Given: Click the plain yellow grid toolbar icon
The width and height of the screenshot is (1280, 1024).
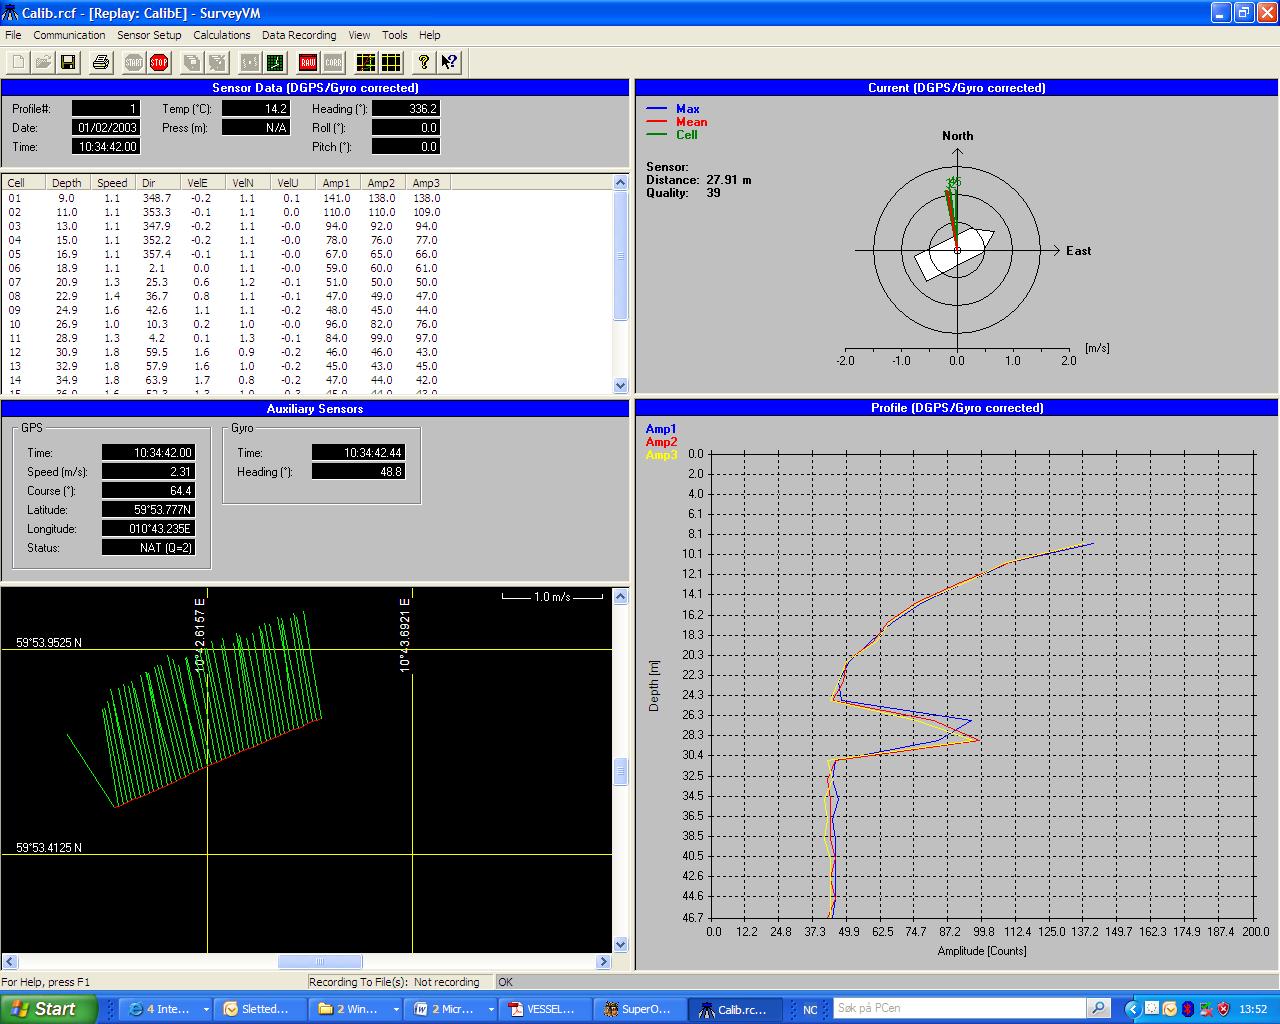Looking at the screenshot, I should coord(391,63).
